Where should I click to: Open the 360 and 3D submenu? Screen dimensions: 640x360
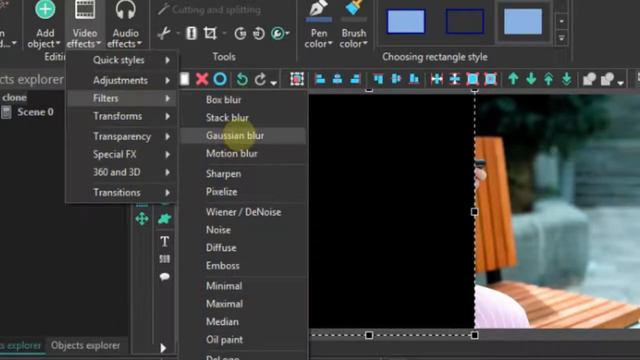click(x=122, y=172)
